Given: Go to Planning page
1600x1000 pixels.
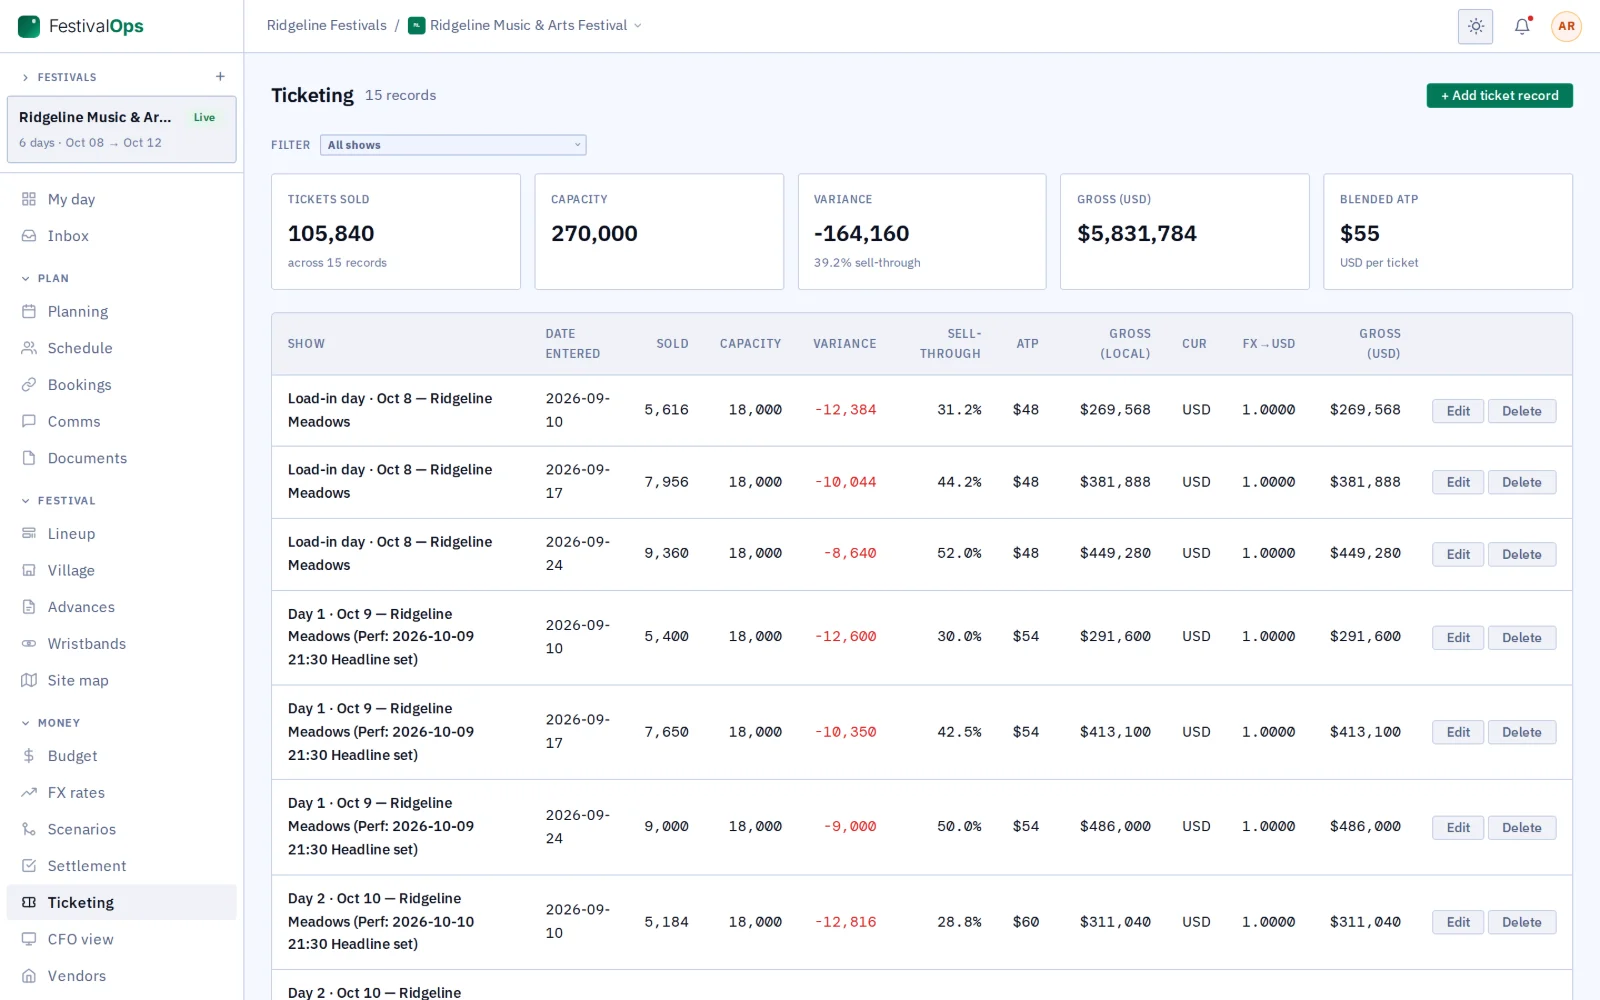Looking at the screenshot, I should [122, 312].
